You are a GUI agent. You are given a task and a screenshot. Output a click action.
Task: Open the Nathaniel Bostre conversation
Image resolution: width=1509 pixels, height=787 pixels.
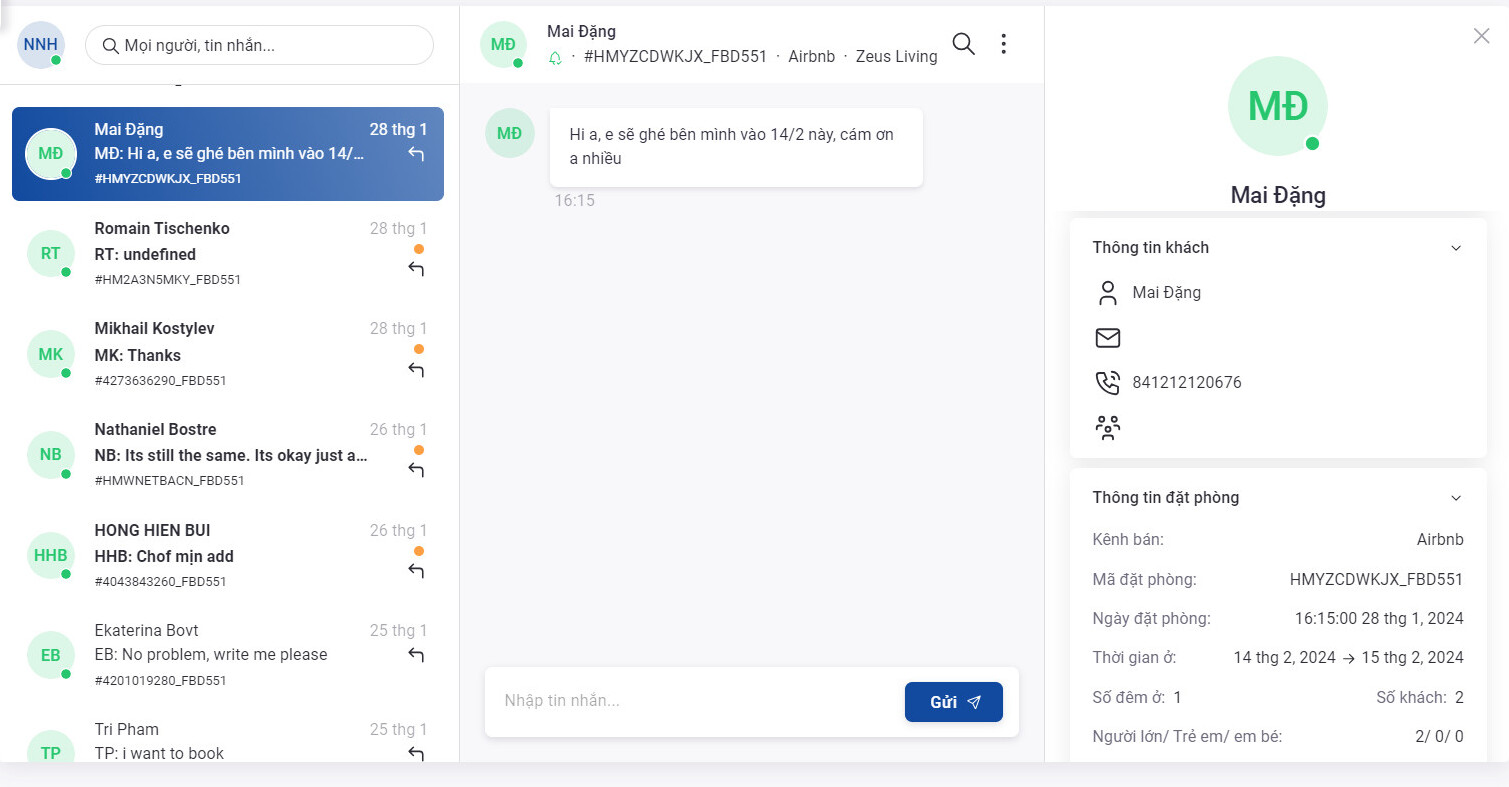[228, 454]
